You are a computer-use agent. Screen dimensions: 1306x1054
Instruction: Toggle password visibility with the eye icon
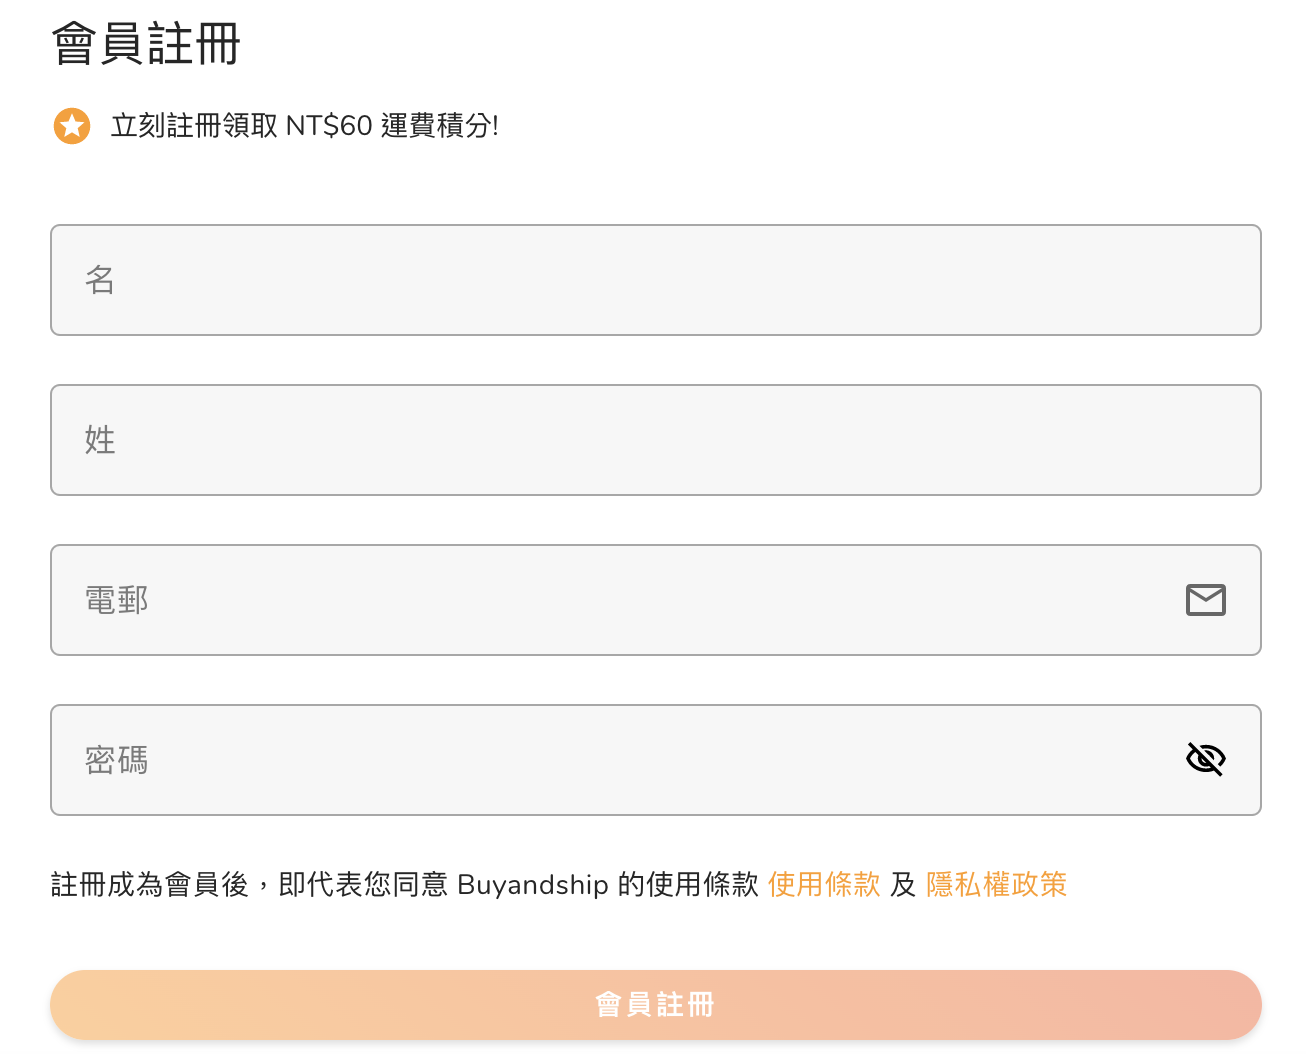click(1205, 760)
